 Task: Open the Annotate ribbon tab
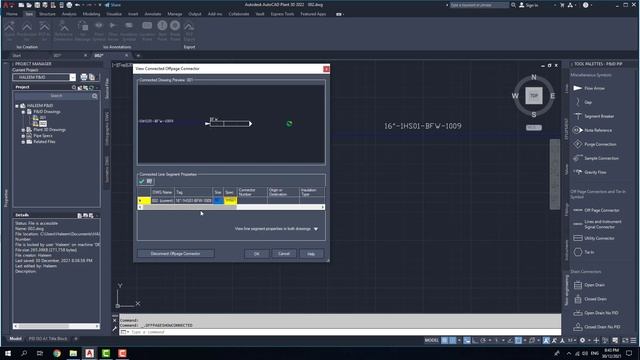153,14
